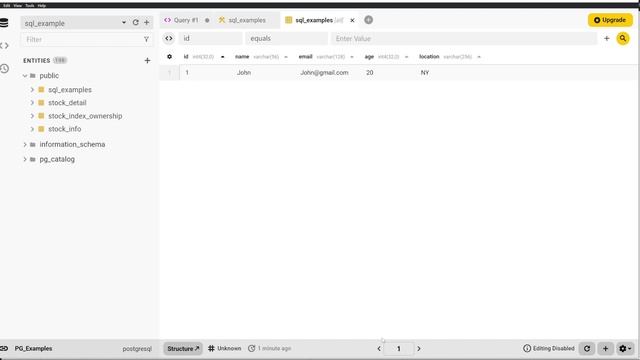The width and height of the screenshot is (640, 360).
Task: Click the connection link icon in status bar
Action: 4,349
